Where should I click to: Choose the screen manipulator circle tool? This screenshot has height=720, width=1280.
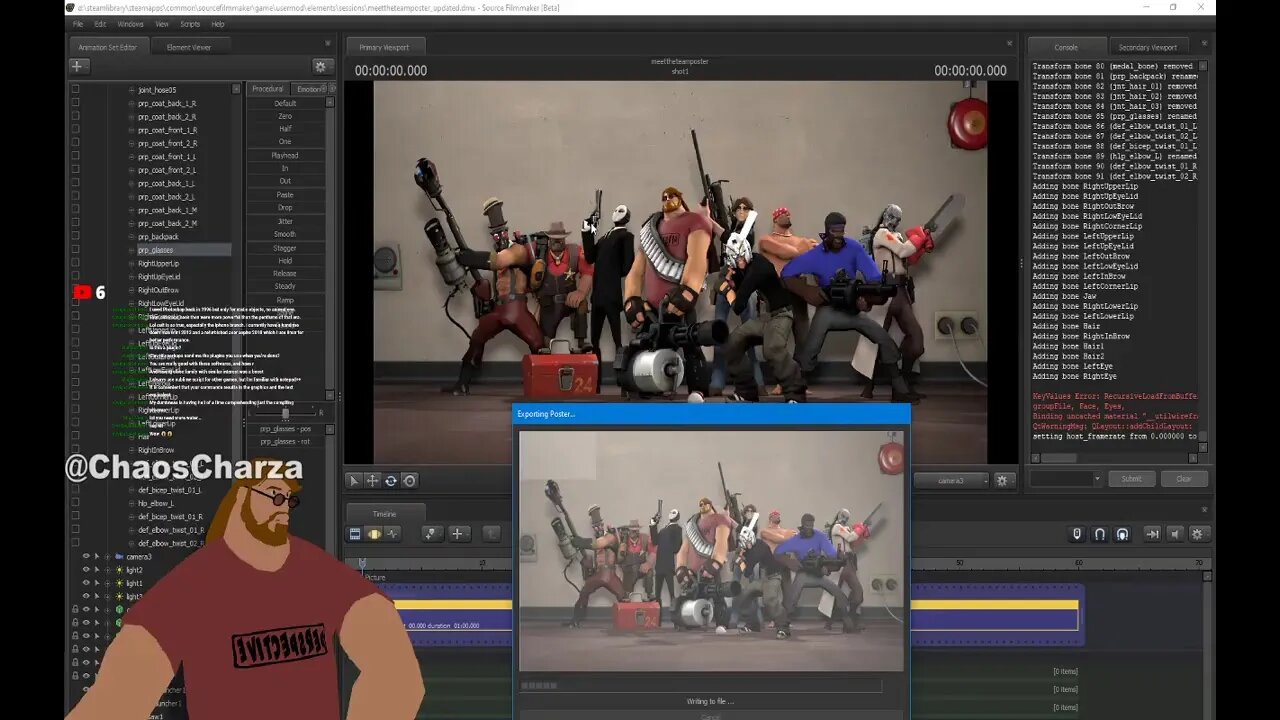point(409,481)
